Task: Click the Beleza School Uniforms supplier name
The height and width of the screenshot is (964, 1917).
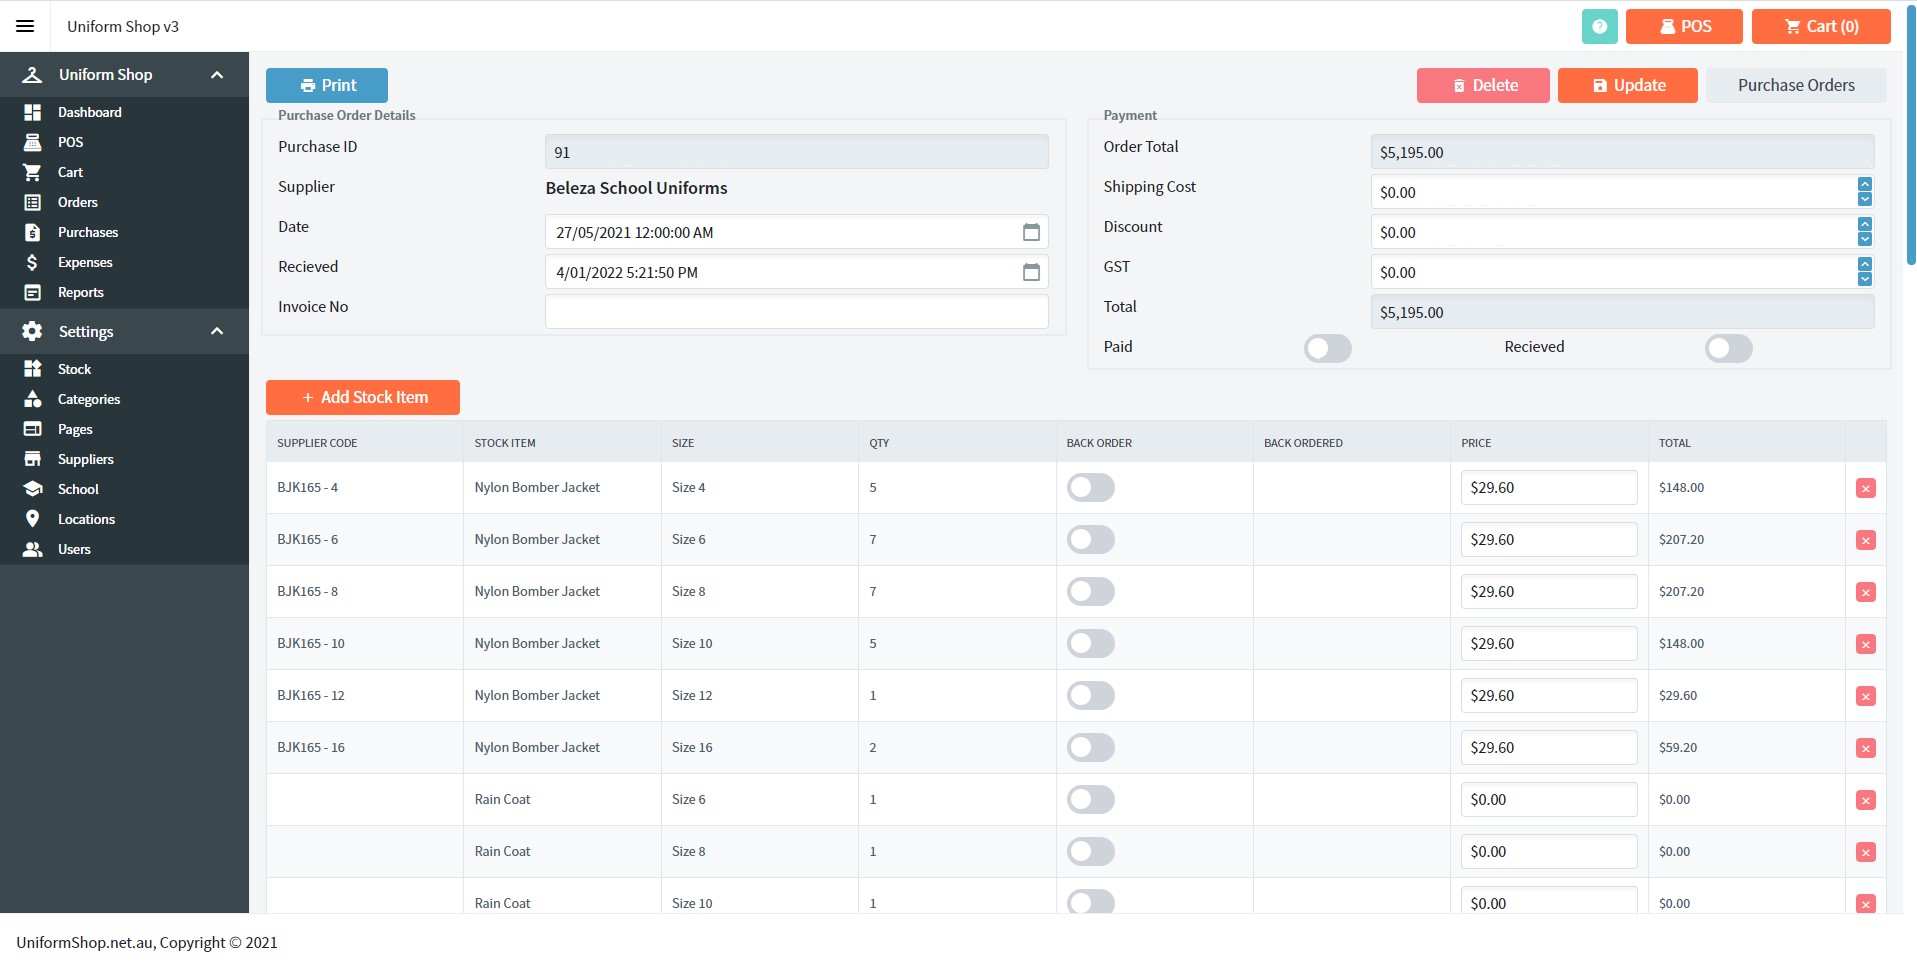Action: (636, 188)
